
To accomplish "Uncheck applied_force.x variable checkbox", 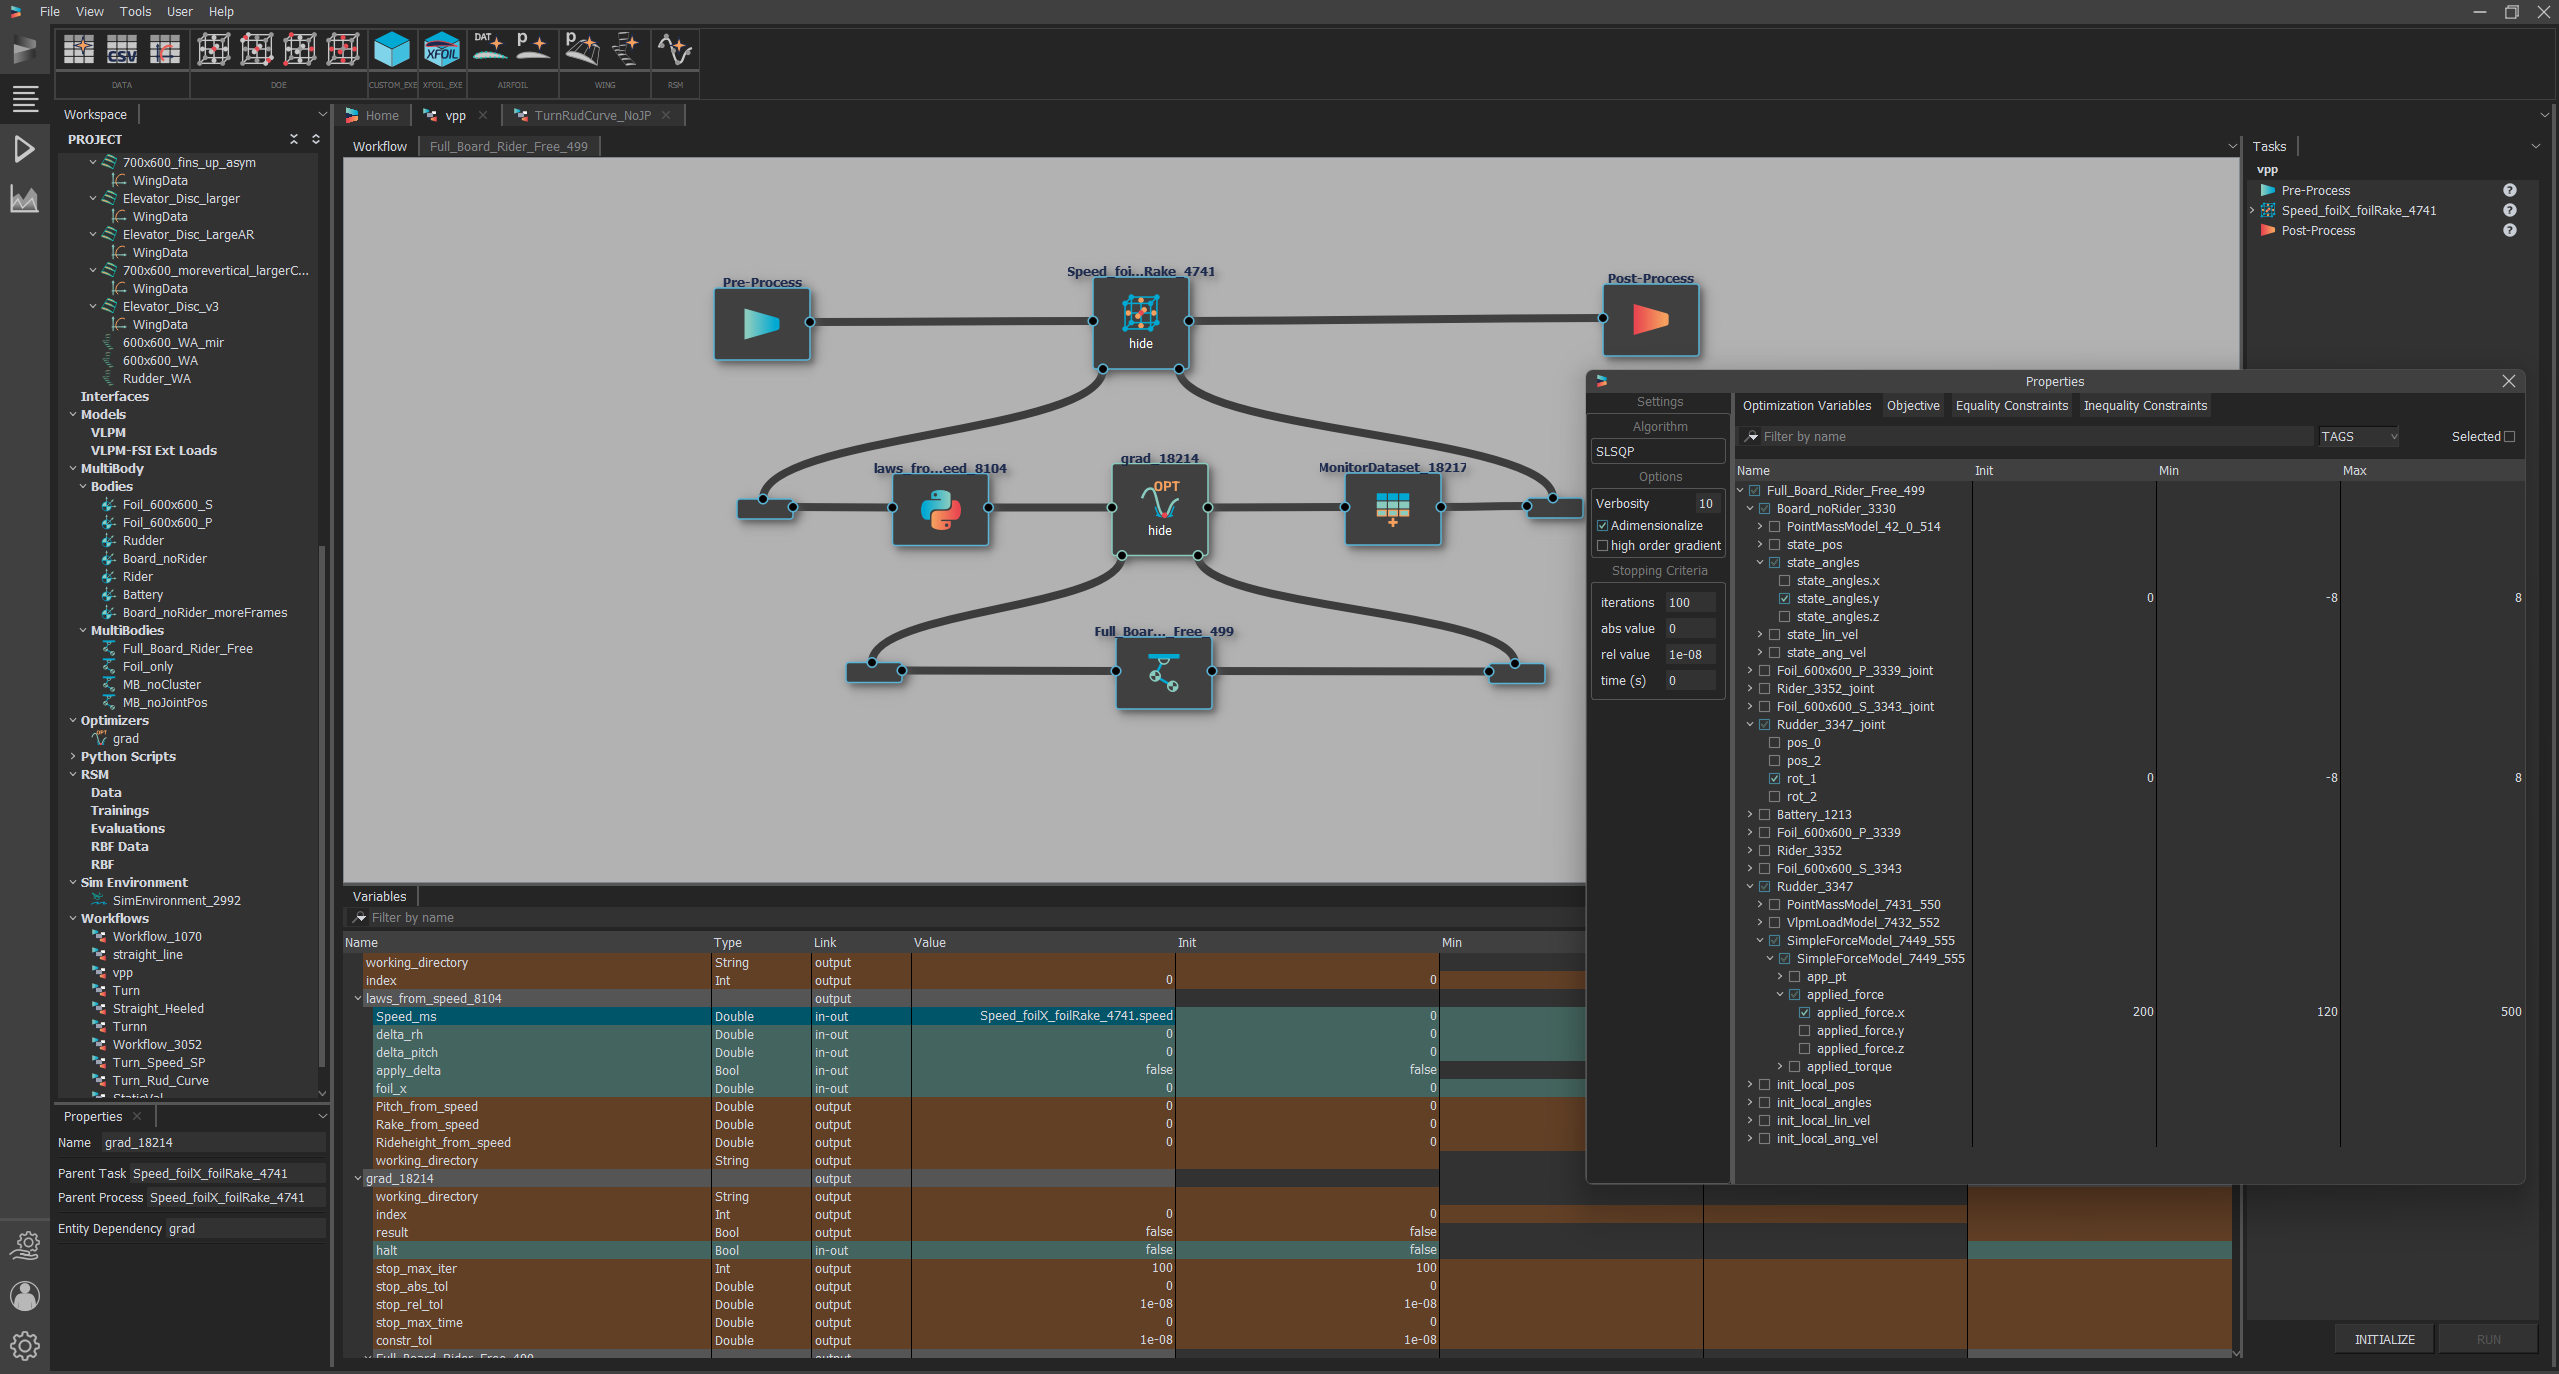I will [x=1804, y=1013].
